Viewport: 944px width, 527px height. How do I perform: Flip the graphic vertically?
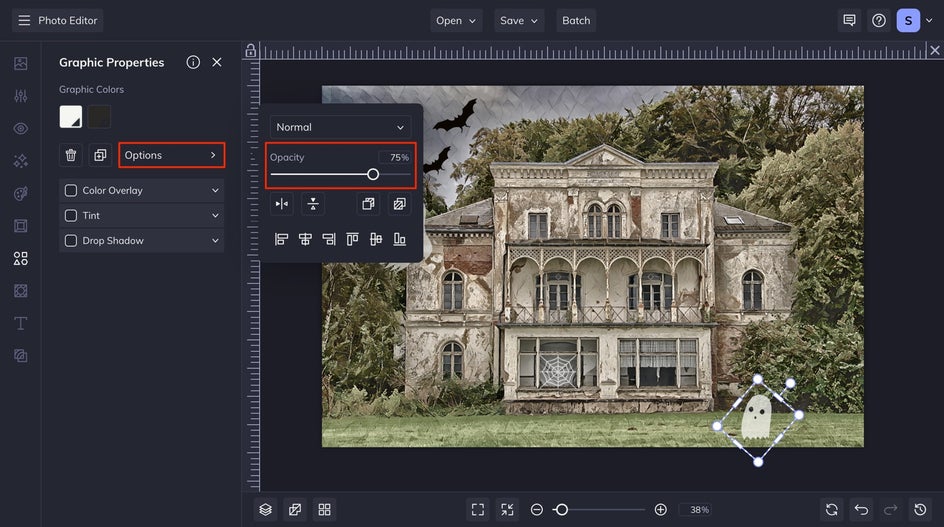313,204
